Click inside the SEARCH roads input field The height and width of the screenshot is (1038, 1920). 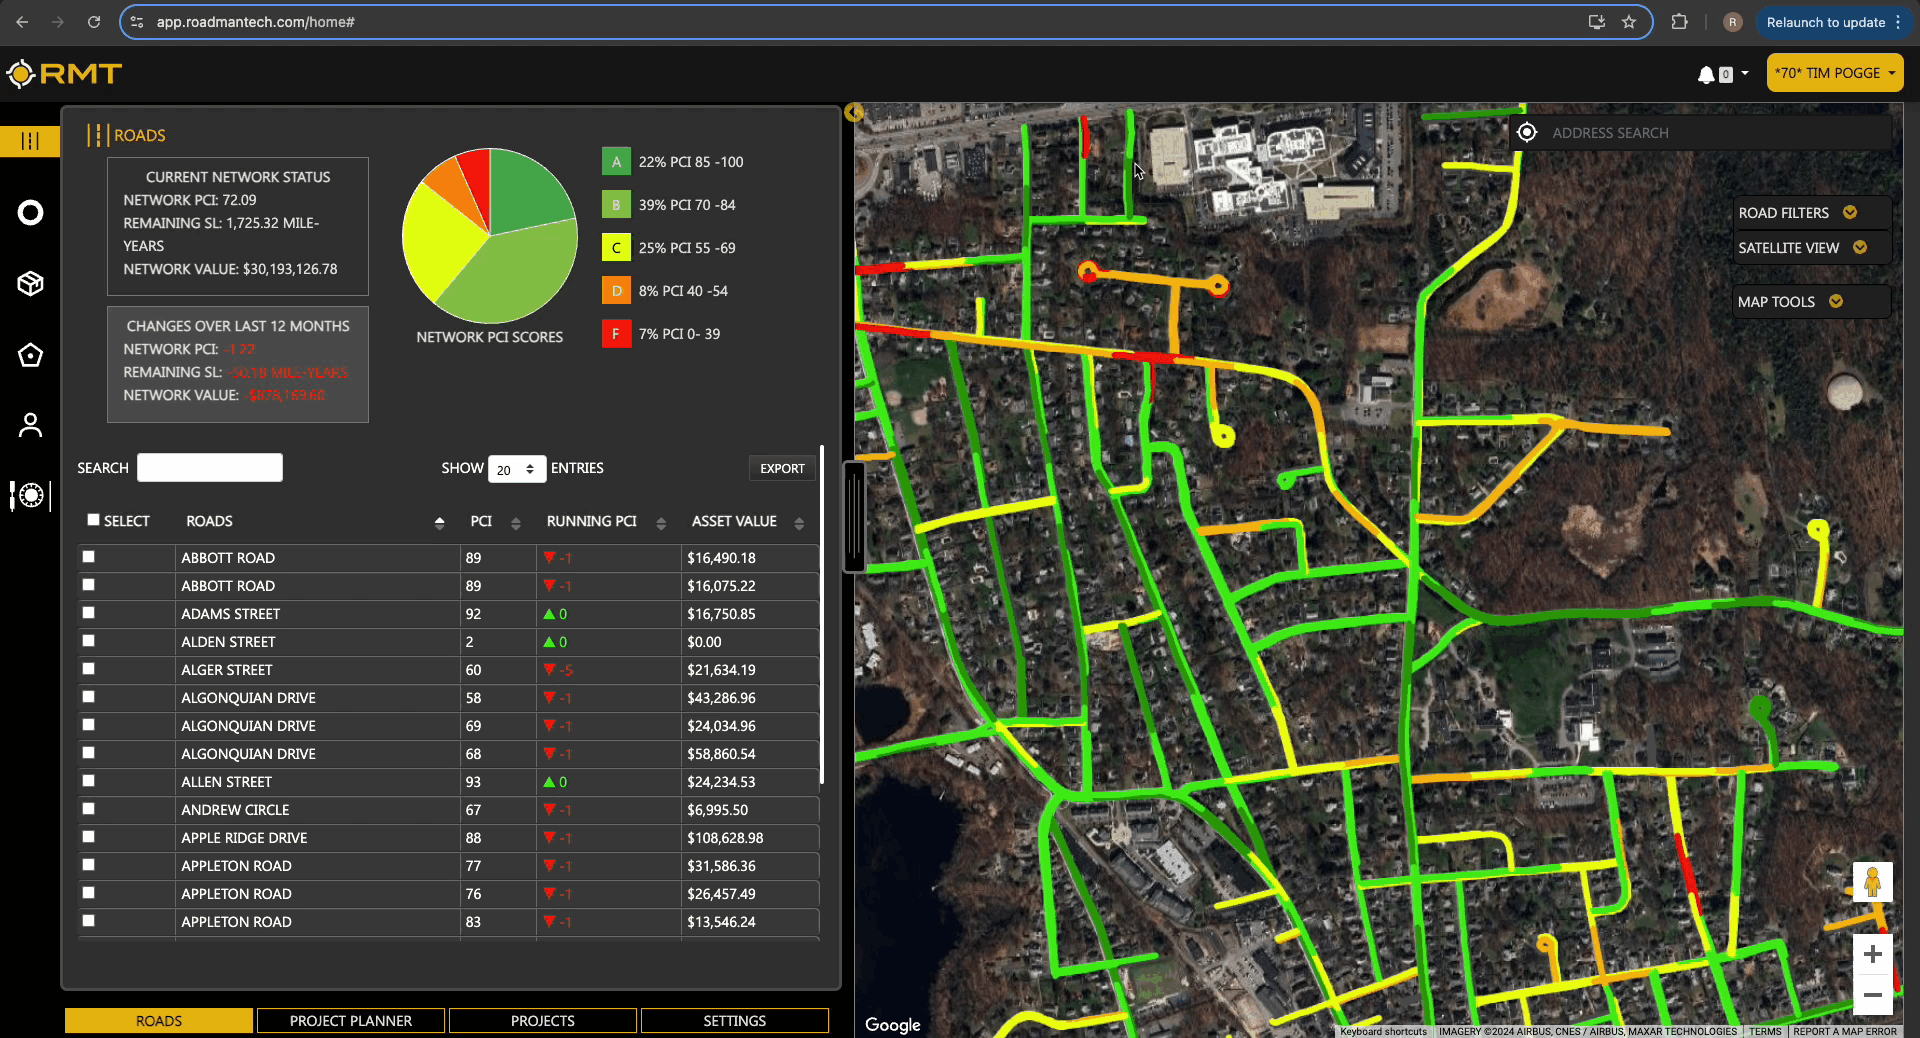click(x=209, y=467)
